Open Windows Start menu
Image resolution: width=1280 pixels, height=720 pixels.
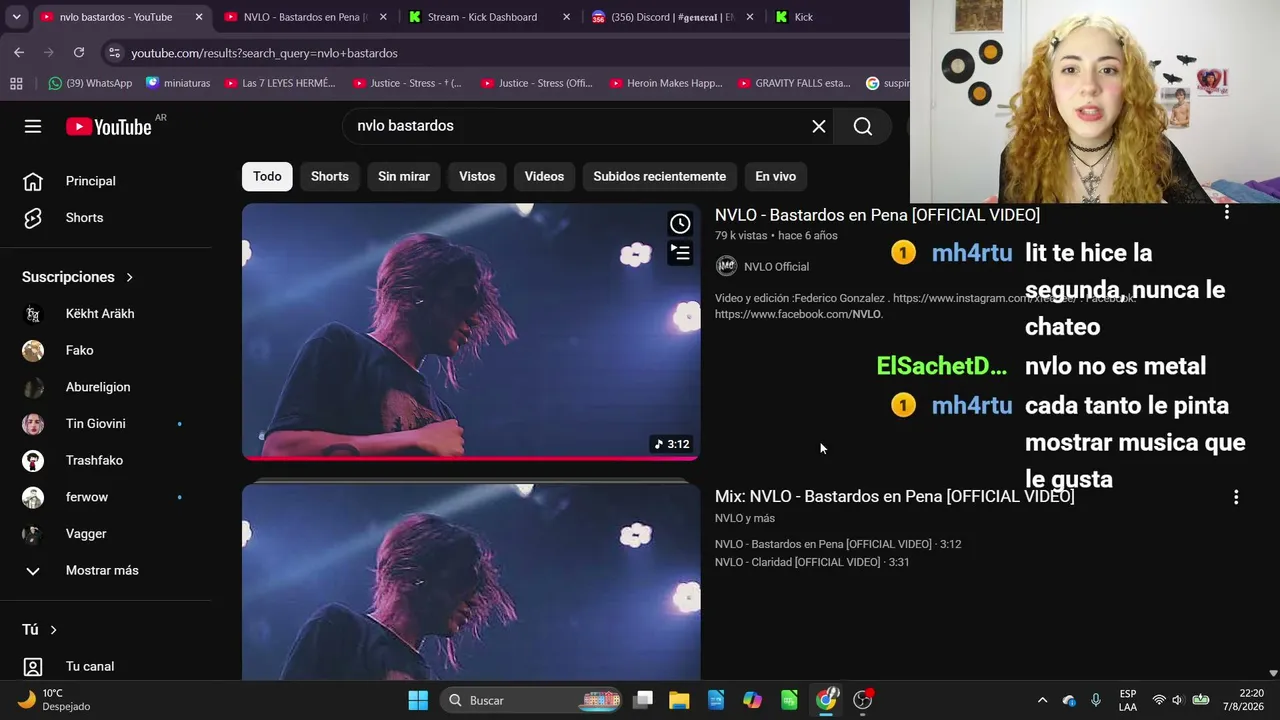418,700
